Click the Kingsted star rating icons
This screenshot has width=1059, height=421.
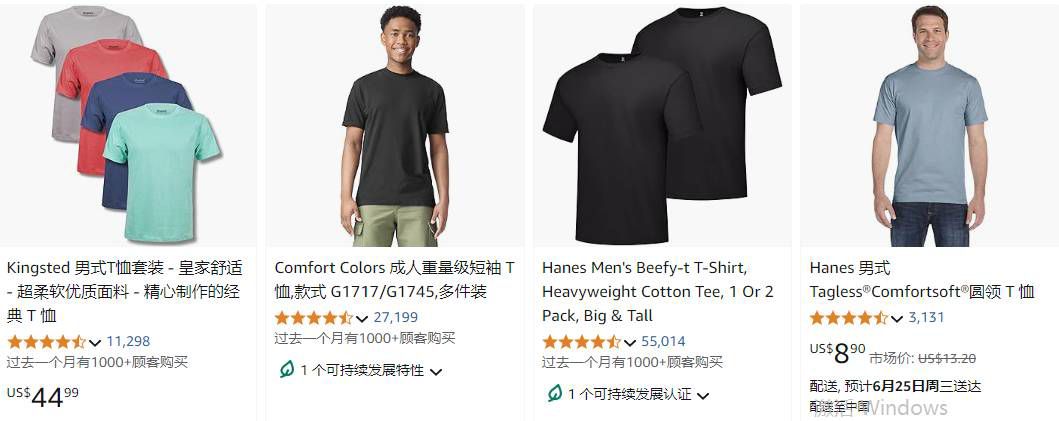pos(46,342)
